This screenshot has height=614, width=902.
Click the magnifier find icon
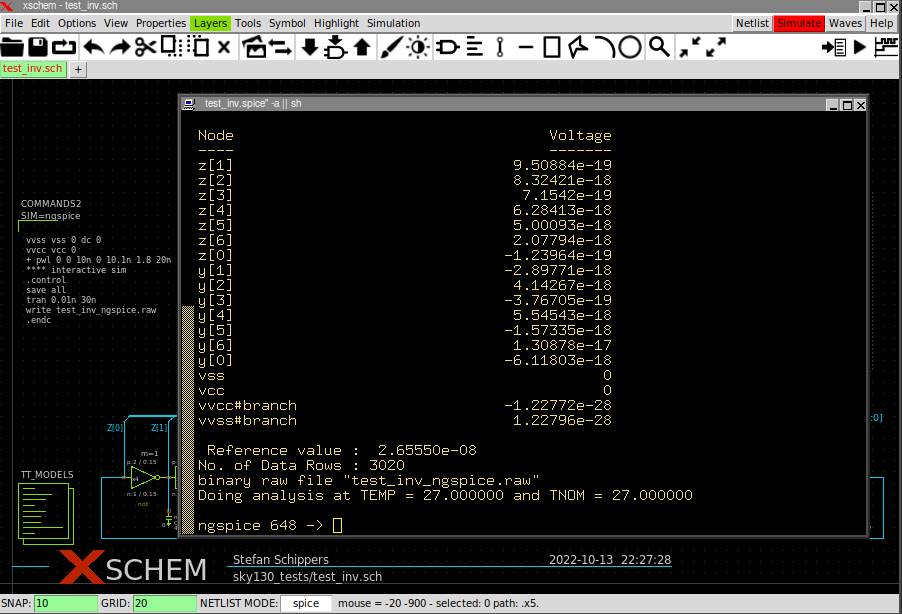click(659, 47)
